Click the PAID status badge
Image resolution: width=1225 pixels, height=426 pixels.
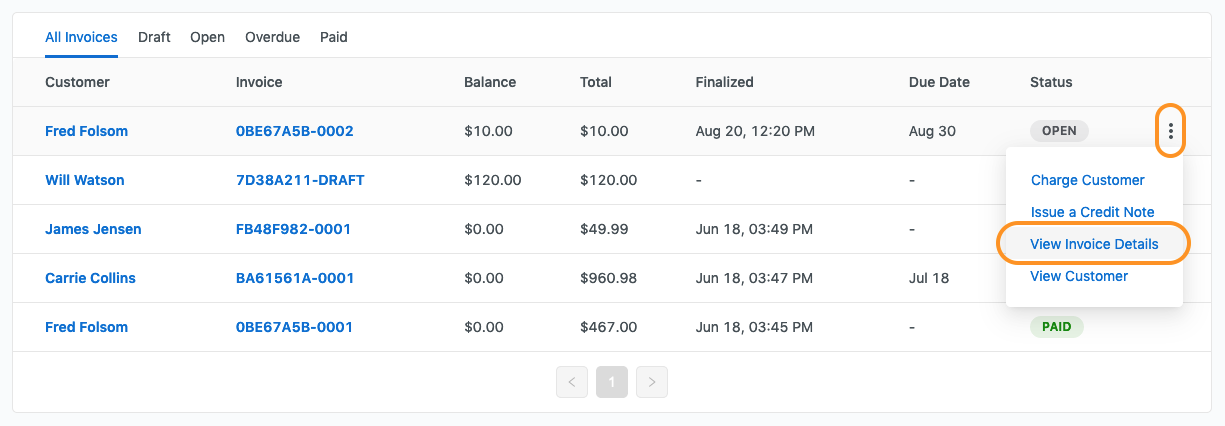coord(1056,327)
